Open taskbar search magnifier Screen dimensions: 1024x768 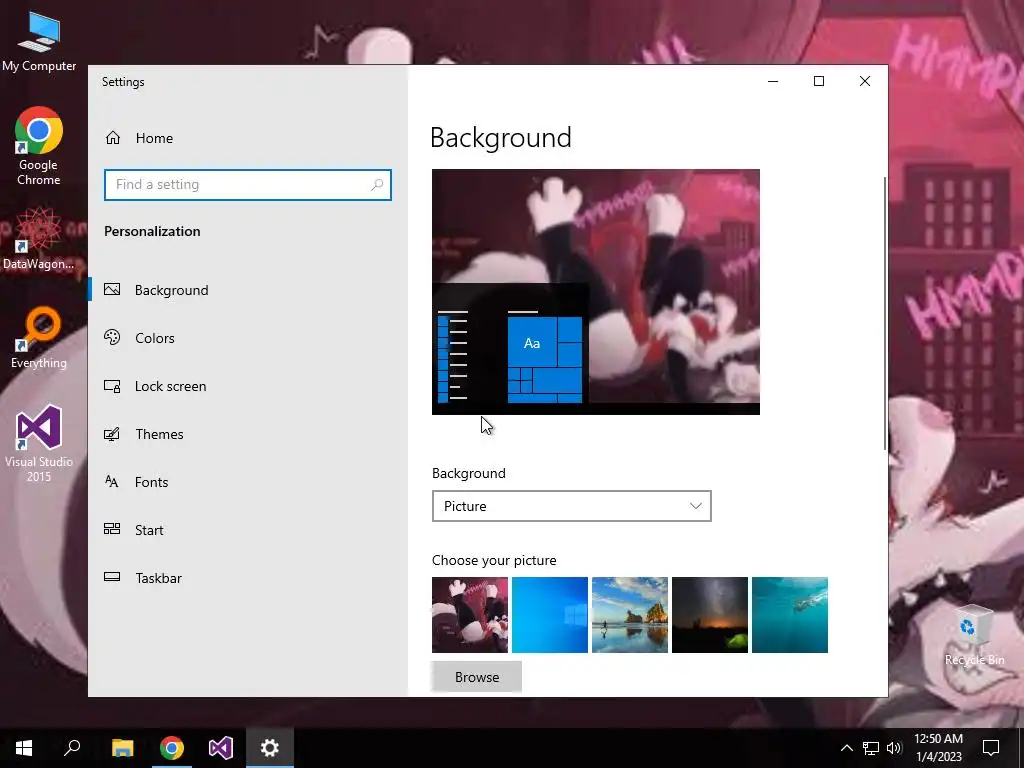pos(72,748)
